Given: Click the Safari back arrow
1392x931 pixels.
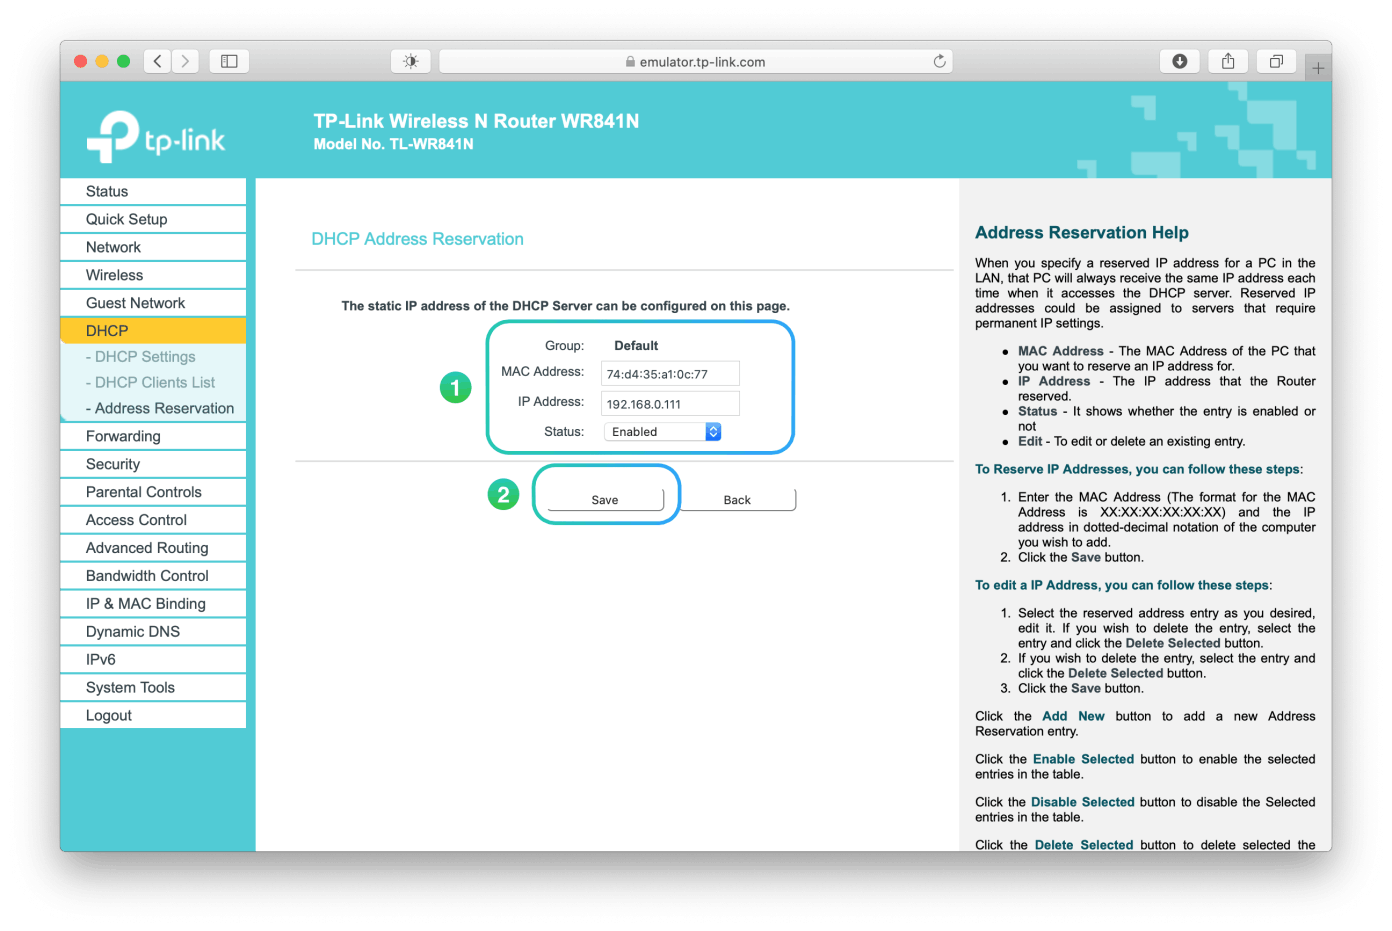Looking at the screenshot, I should pos(157,61).
